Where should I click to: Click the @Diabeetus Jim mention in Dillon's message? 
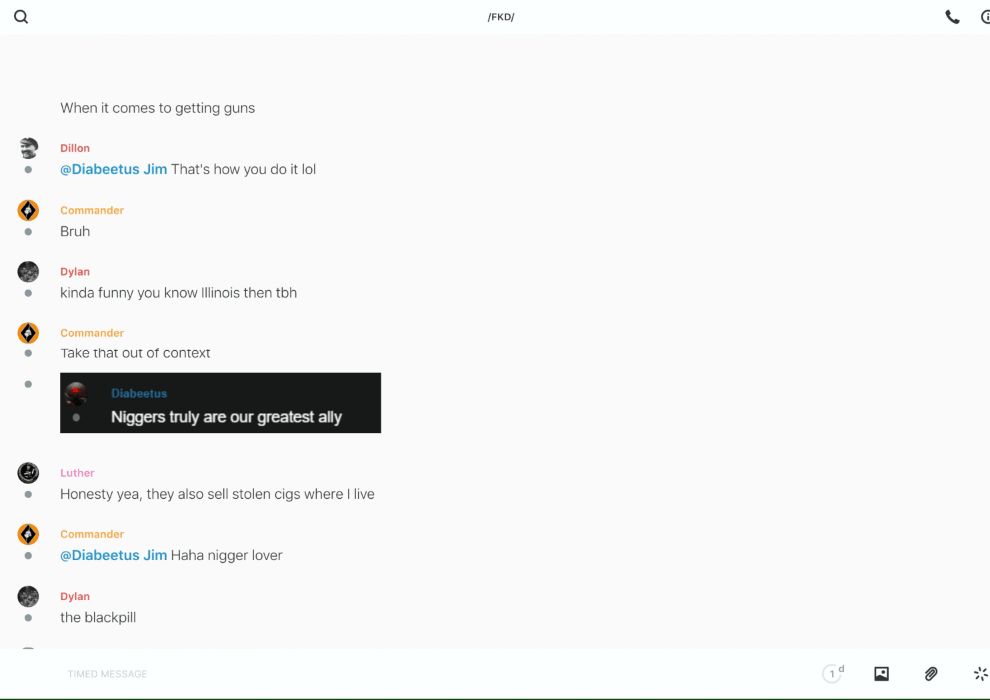113,170
